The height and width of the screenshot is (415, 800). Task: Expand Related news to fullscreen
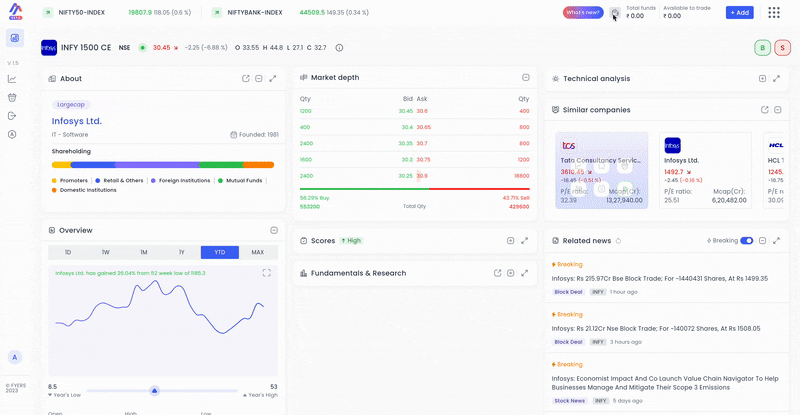pos(776,240)
